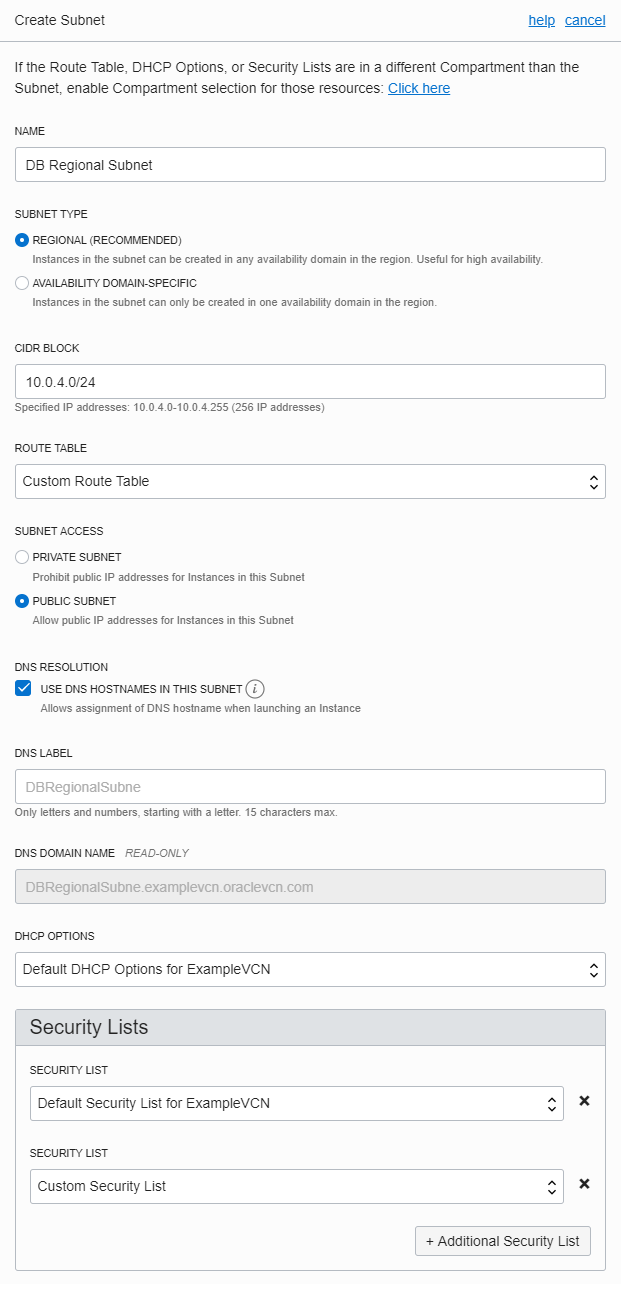Screen dimensions: 621x1289
Task: Click the DNS hostnames info icon
Action: 255,689
